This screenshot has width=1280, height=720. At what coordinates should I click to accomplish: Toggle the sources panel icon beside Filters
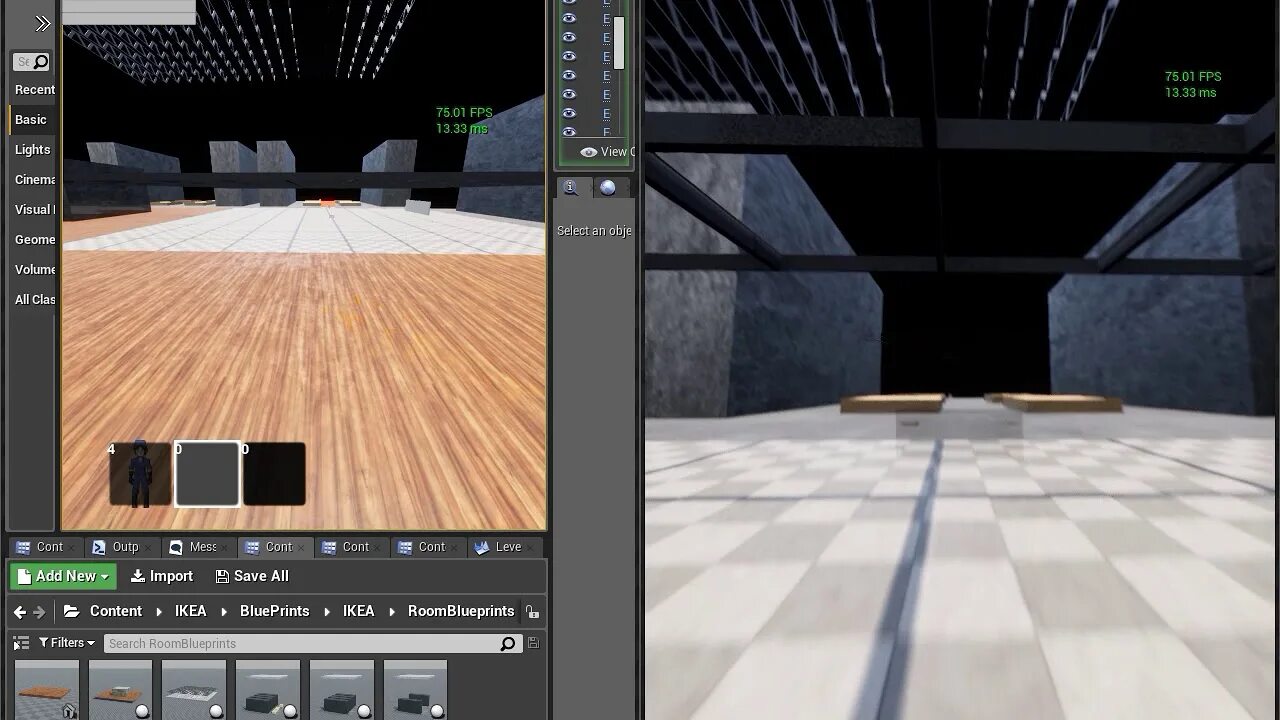click(21, 643)
